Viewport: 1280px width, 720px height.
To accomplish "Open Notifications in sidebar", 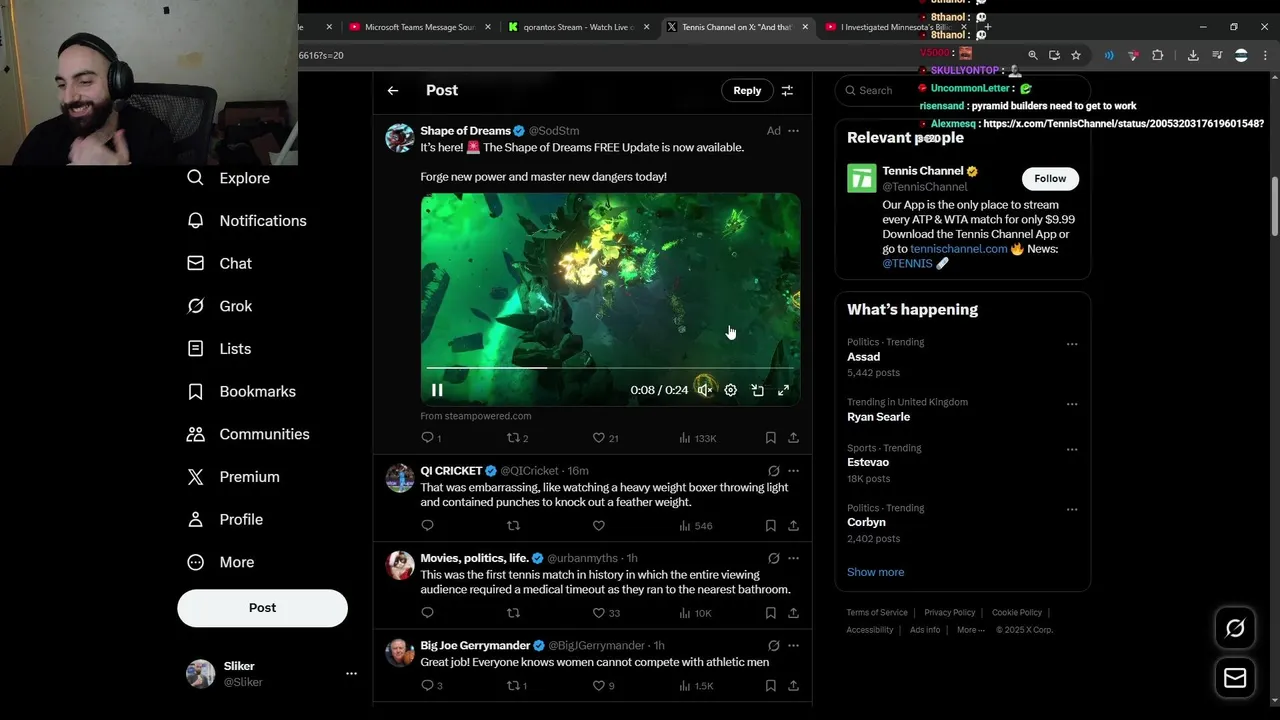I will pos(247,221).
